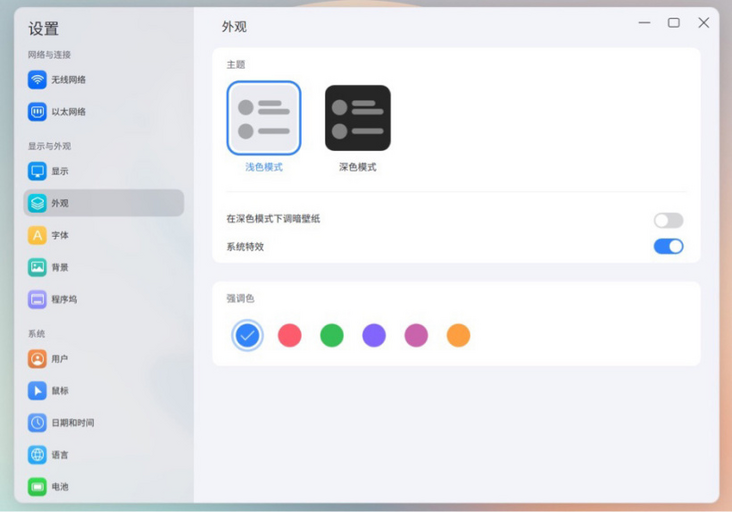Minimize the settings window
Screen dimensions: 732x512
(645, 22)
